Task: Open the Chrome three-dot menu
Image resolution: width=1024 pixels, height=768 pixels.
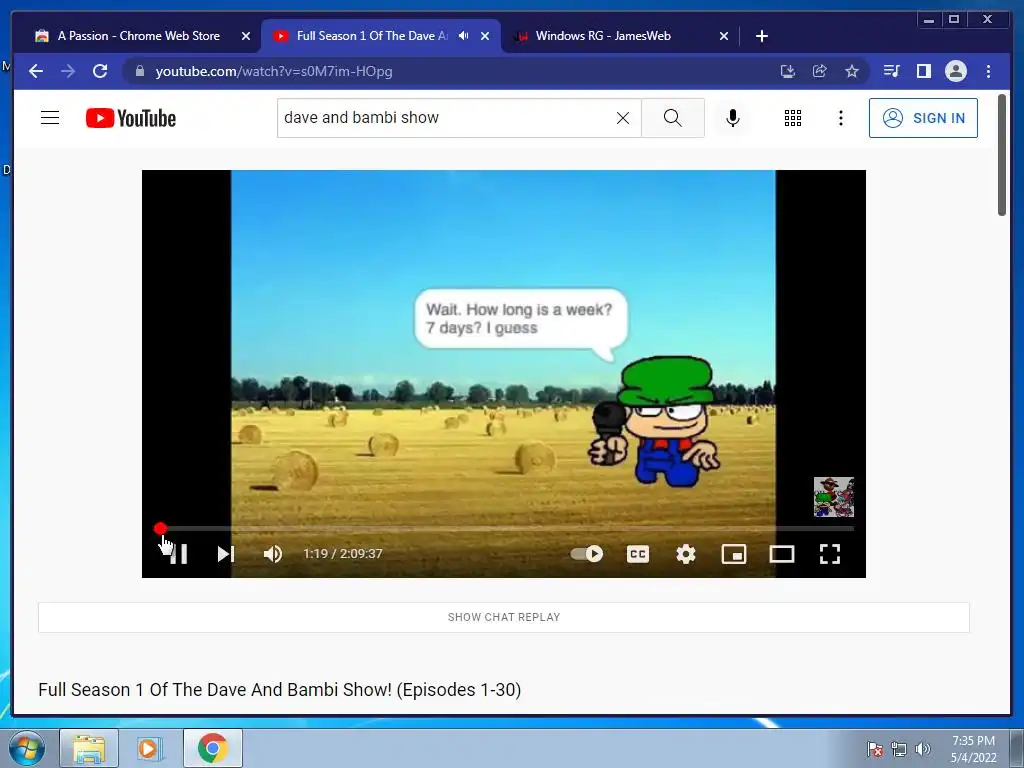Action: click(x=988, y=71)
